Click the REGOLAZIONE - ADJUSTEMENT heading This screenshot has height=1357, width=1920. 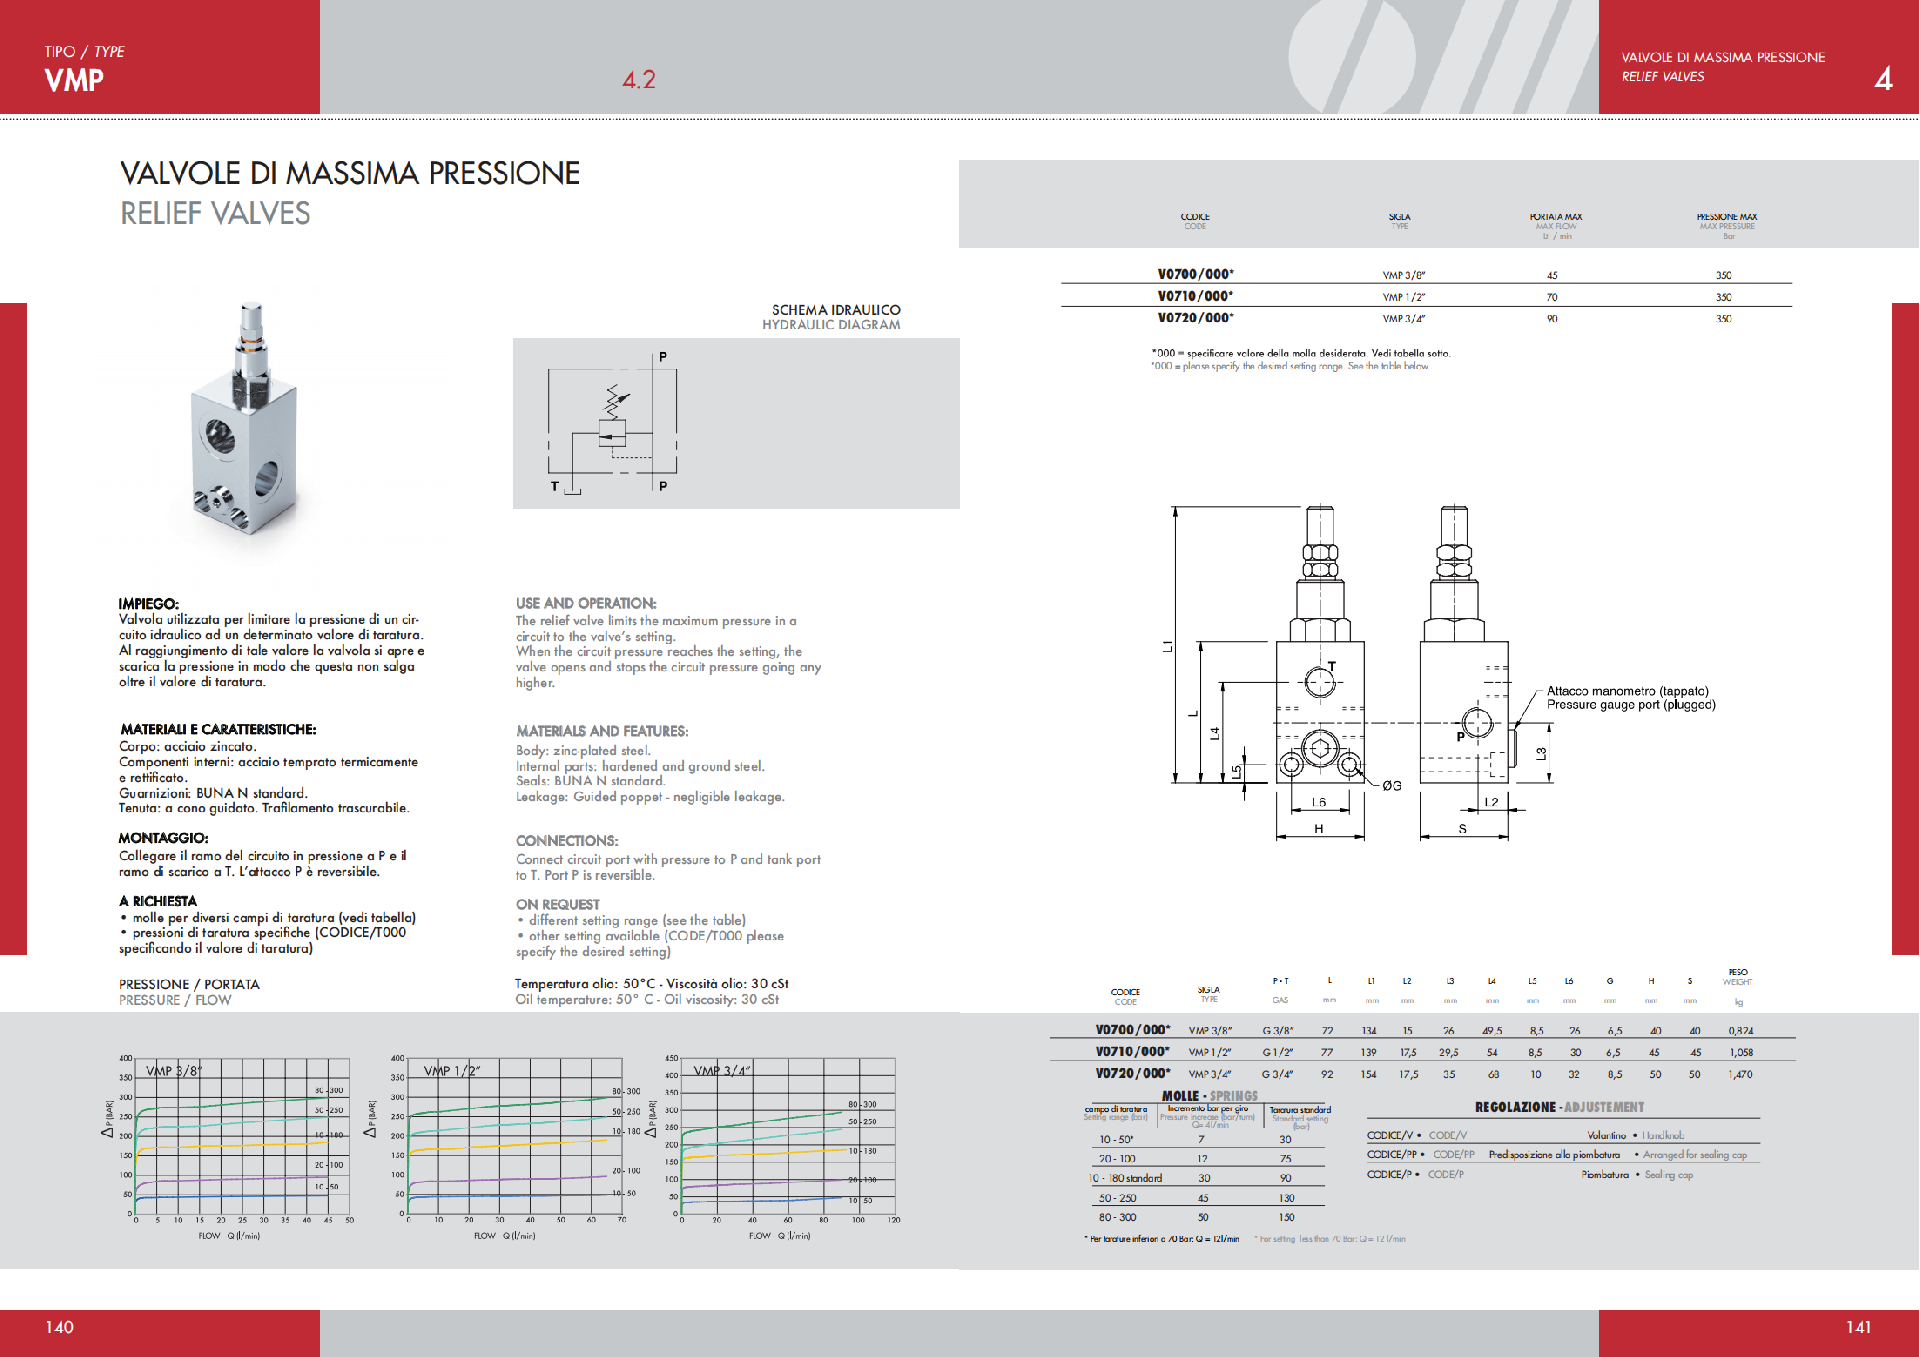(x=1559, y=1107)
